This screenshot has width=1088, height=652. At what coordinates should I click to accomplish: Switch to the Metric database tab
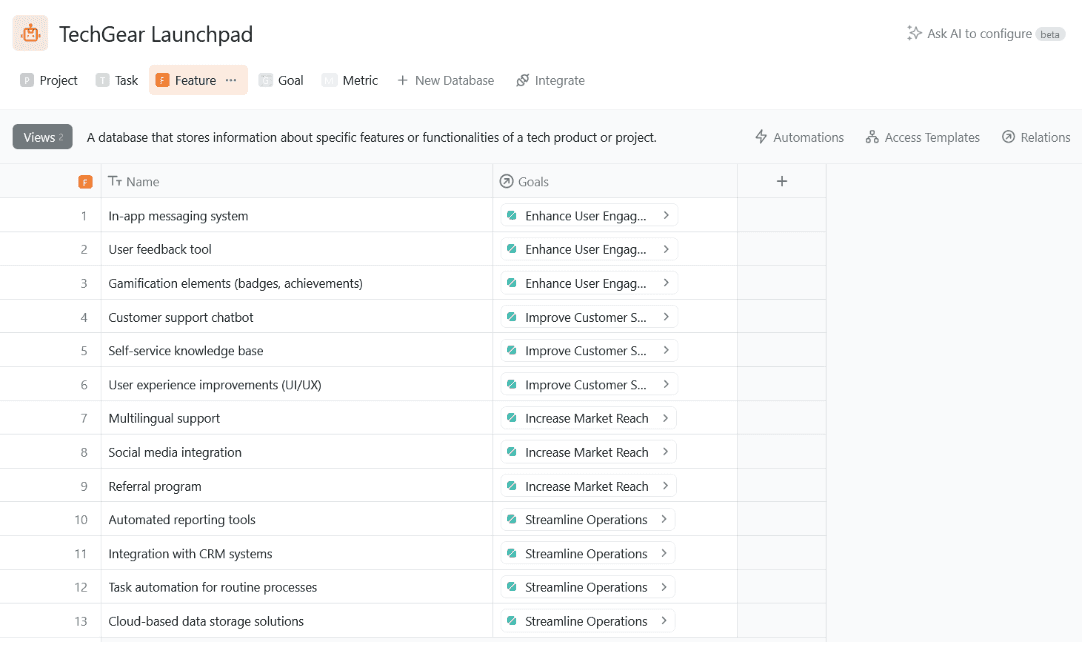coord(350,80)
